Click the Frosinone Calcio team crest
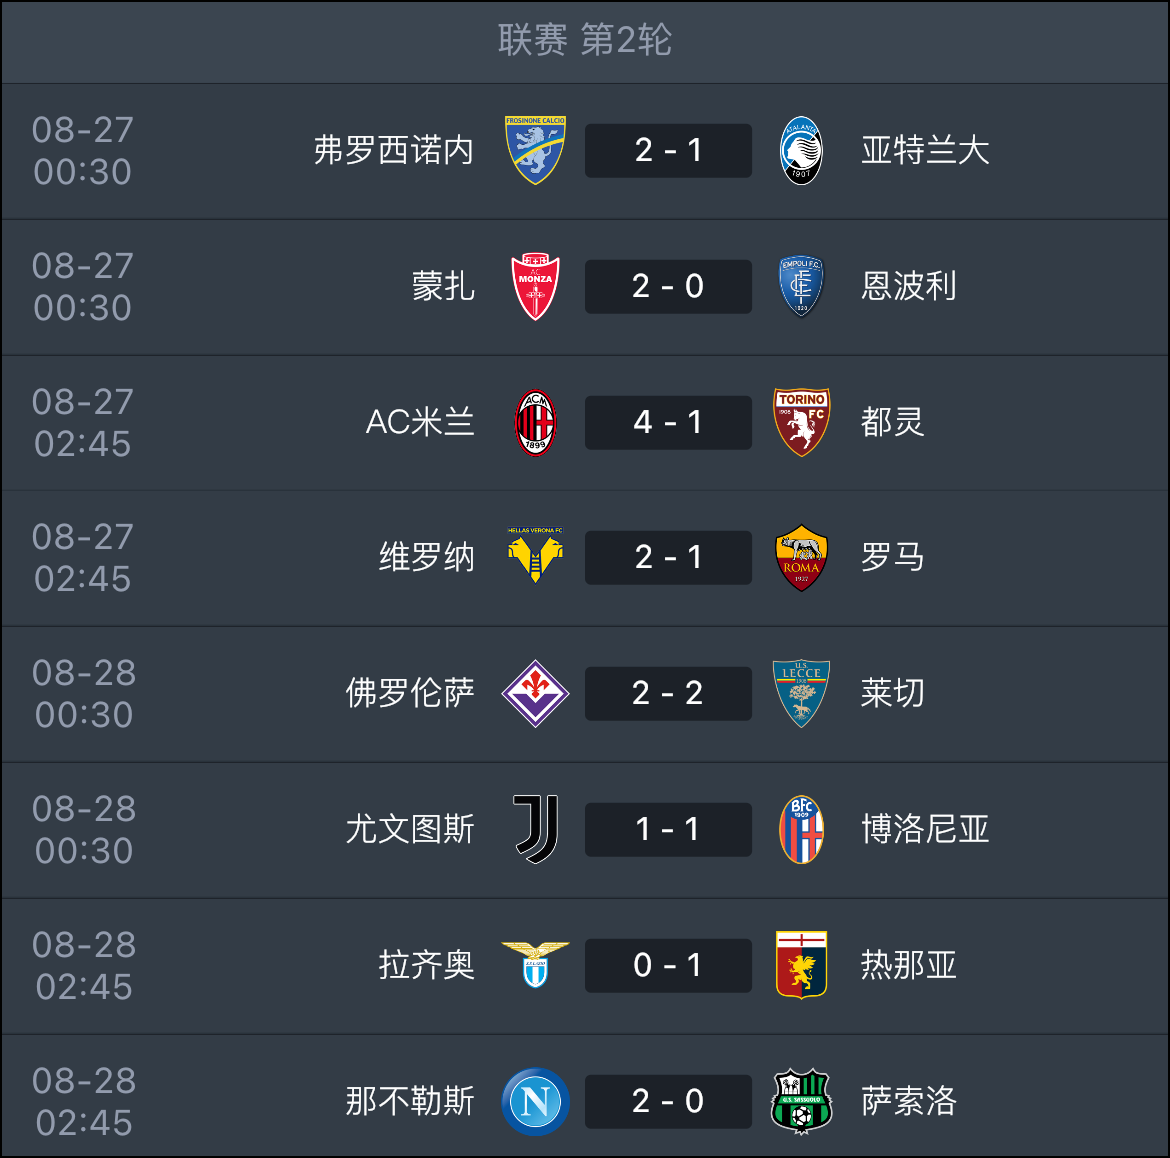1170x1158 pixels. coord(535,150)
